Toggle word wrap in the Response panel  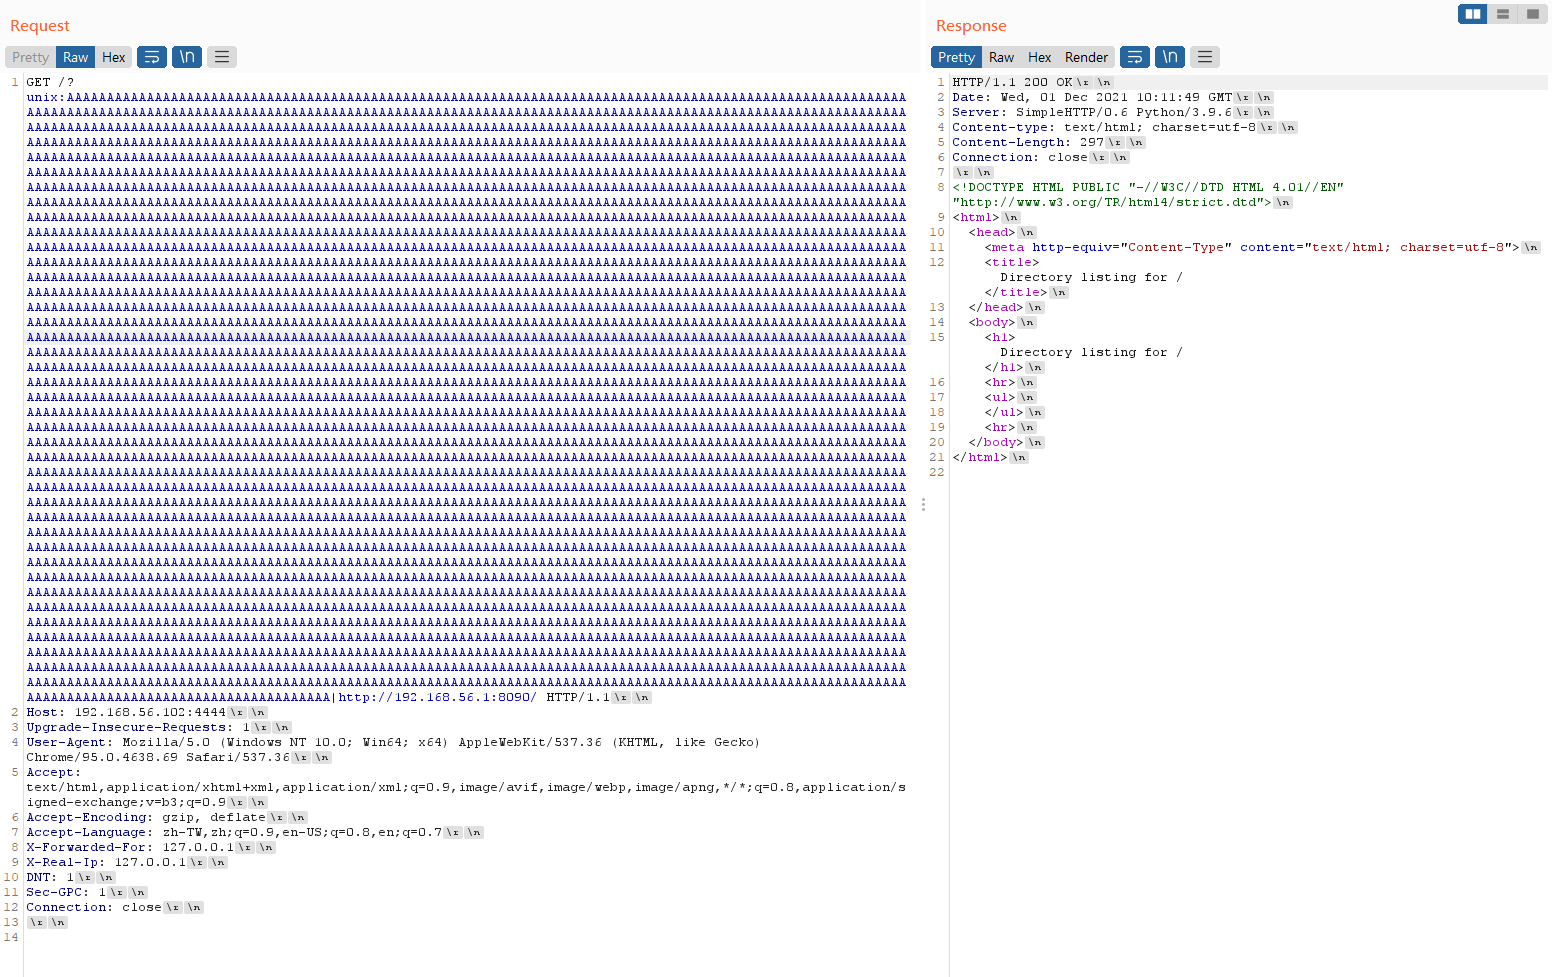pyautogui.click(x=1135, y=56)
